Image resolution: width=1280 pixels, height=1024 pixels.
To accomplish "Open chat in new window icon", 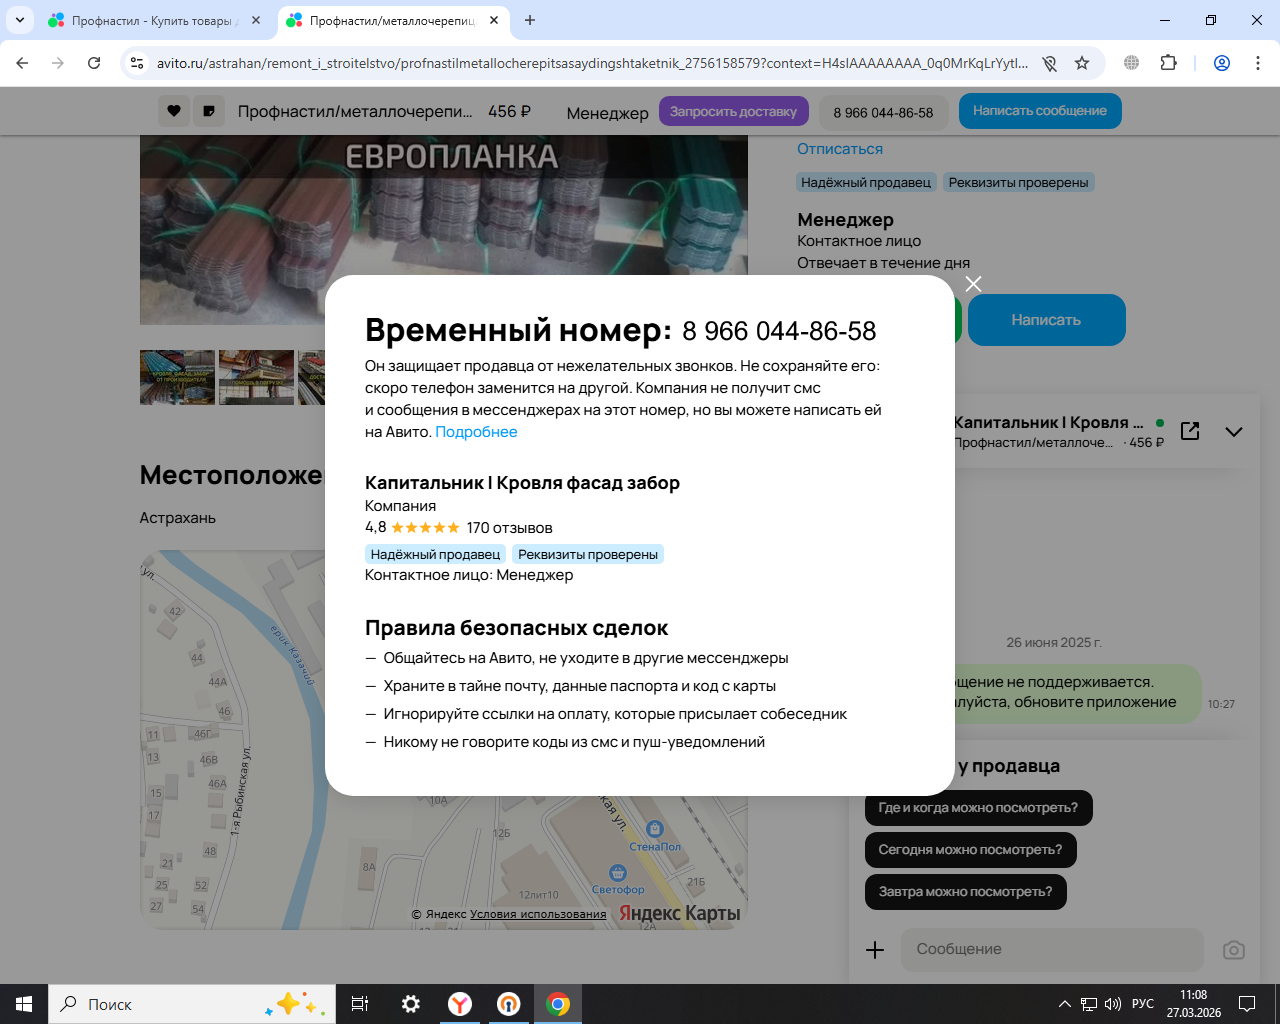I will pyautogui.click(x=1190, y=431).
